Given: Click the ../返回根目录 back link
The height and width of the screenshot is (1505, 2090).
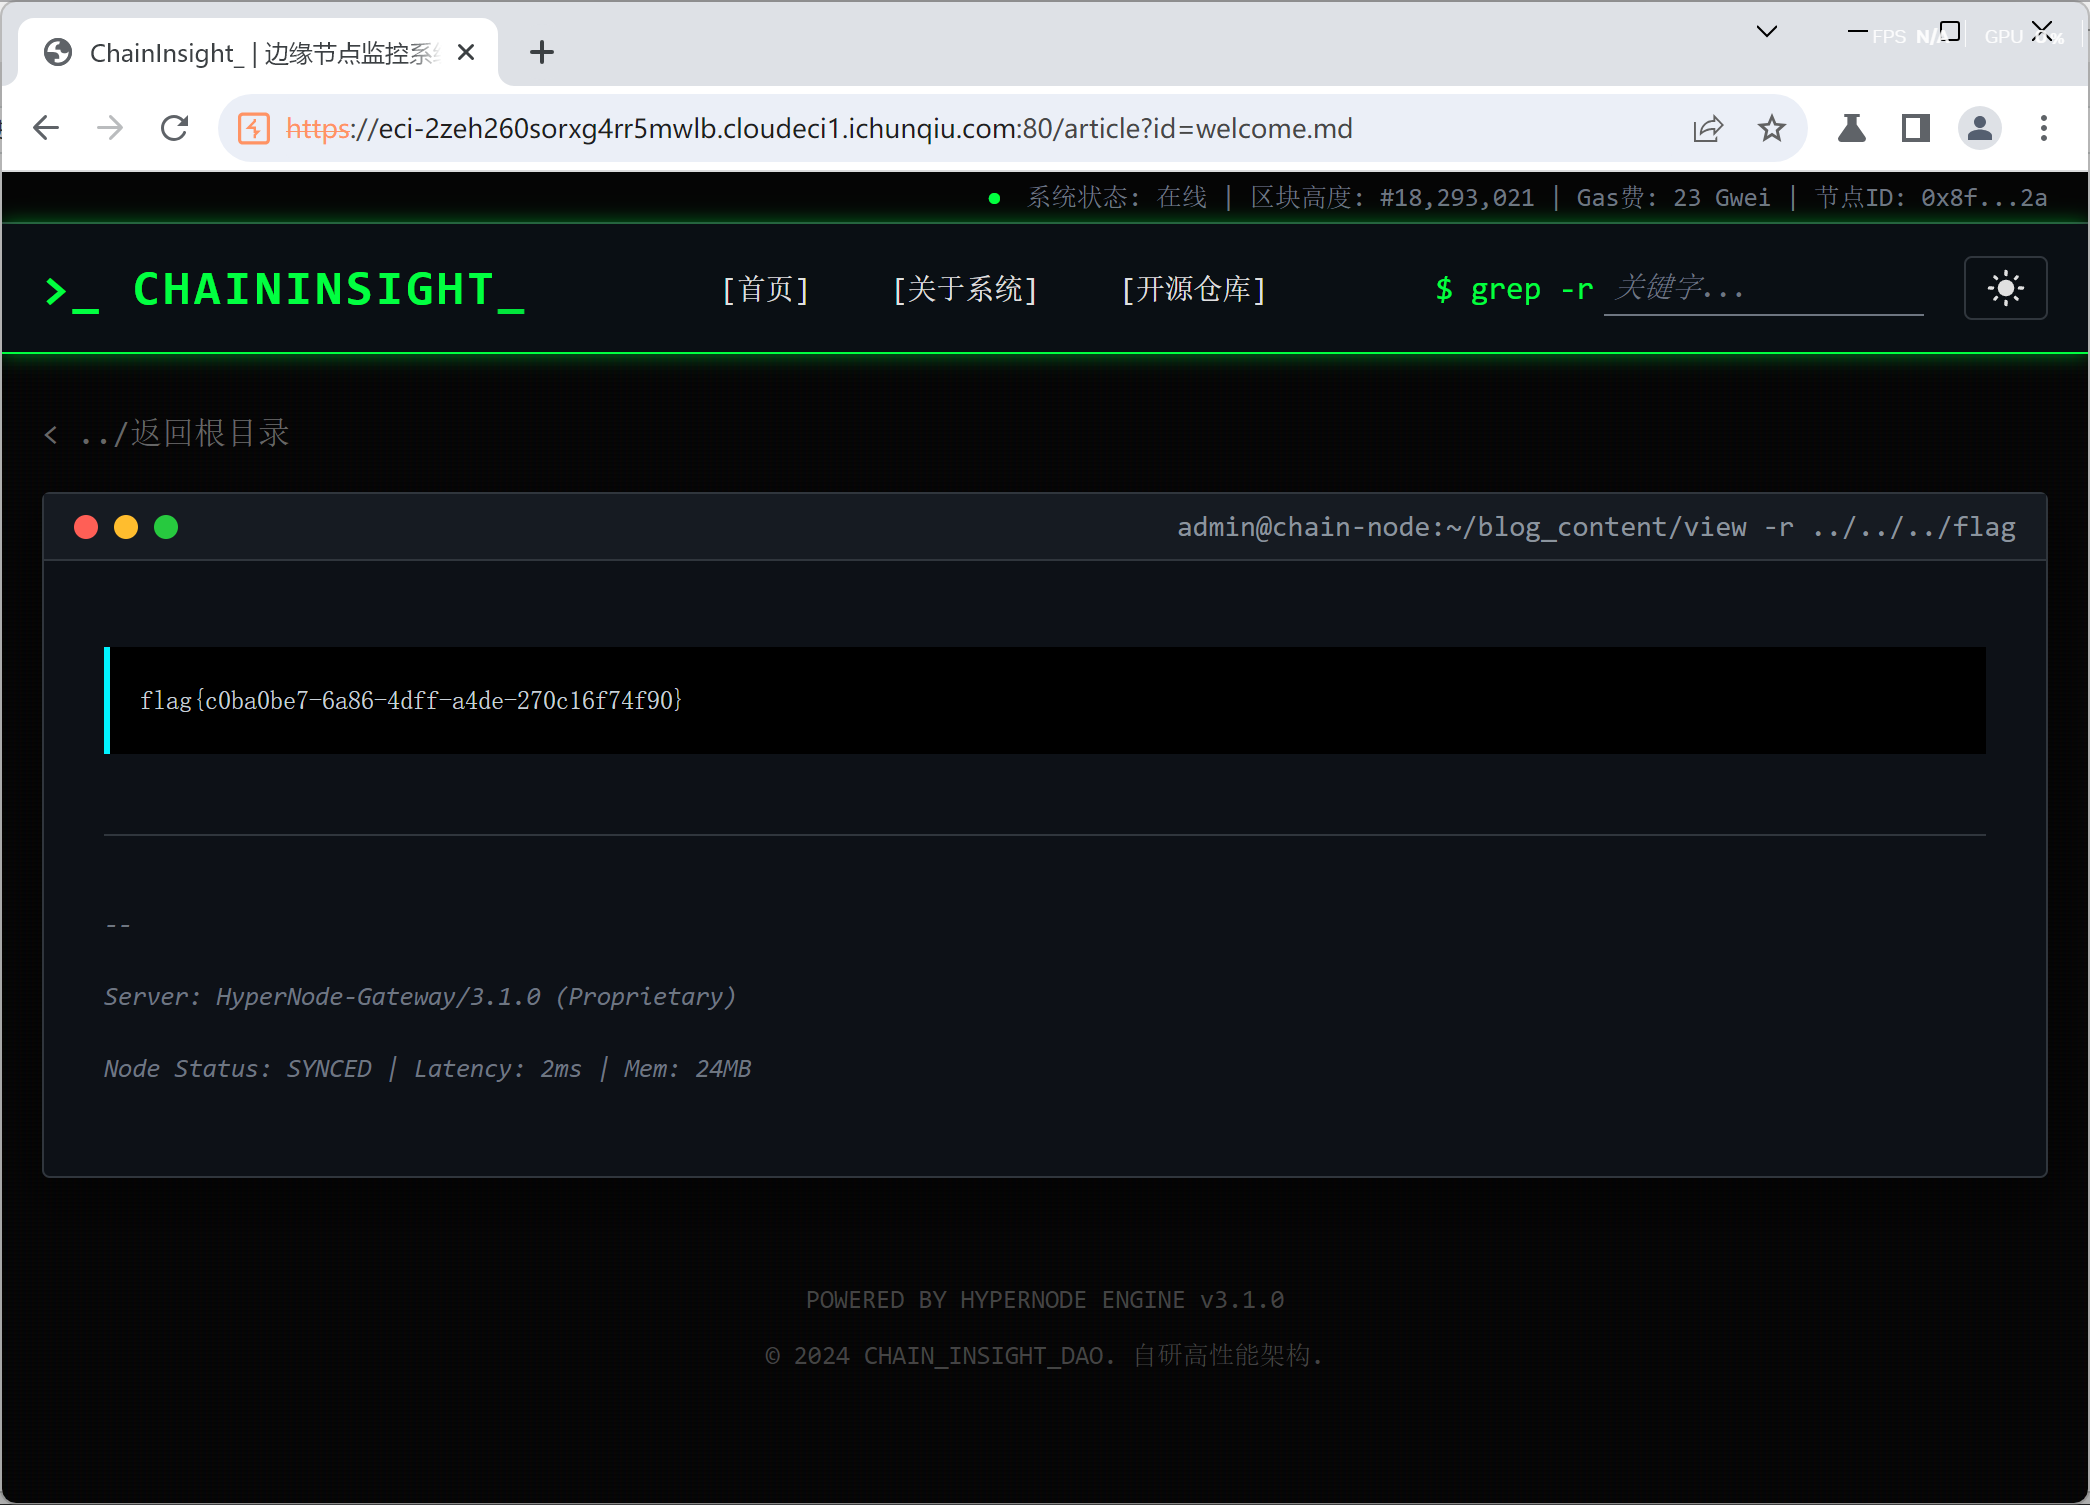Looking at the screenshot, I should click(x=168, y=433).
